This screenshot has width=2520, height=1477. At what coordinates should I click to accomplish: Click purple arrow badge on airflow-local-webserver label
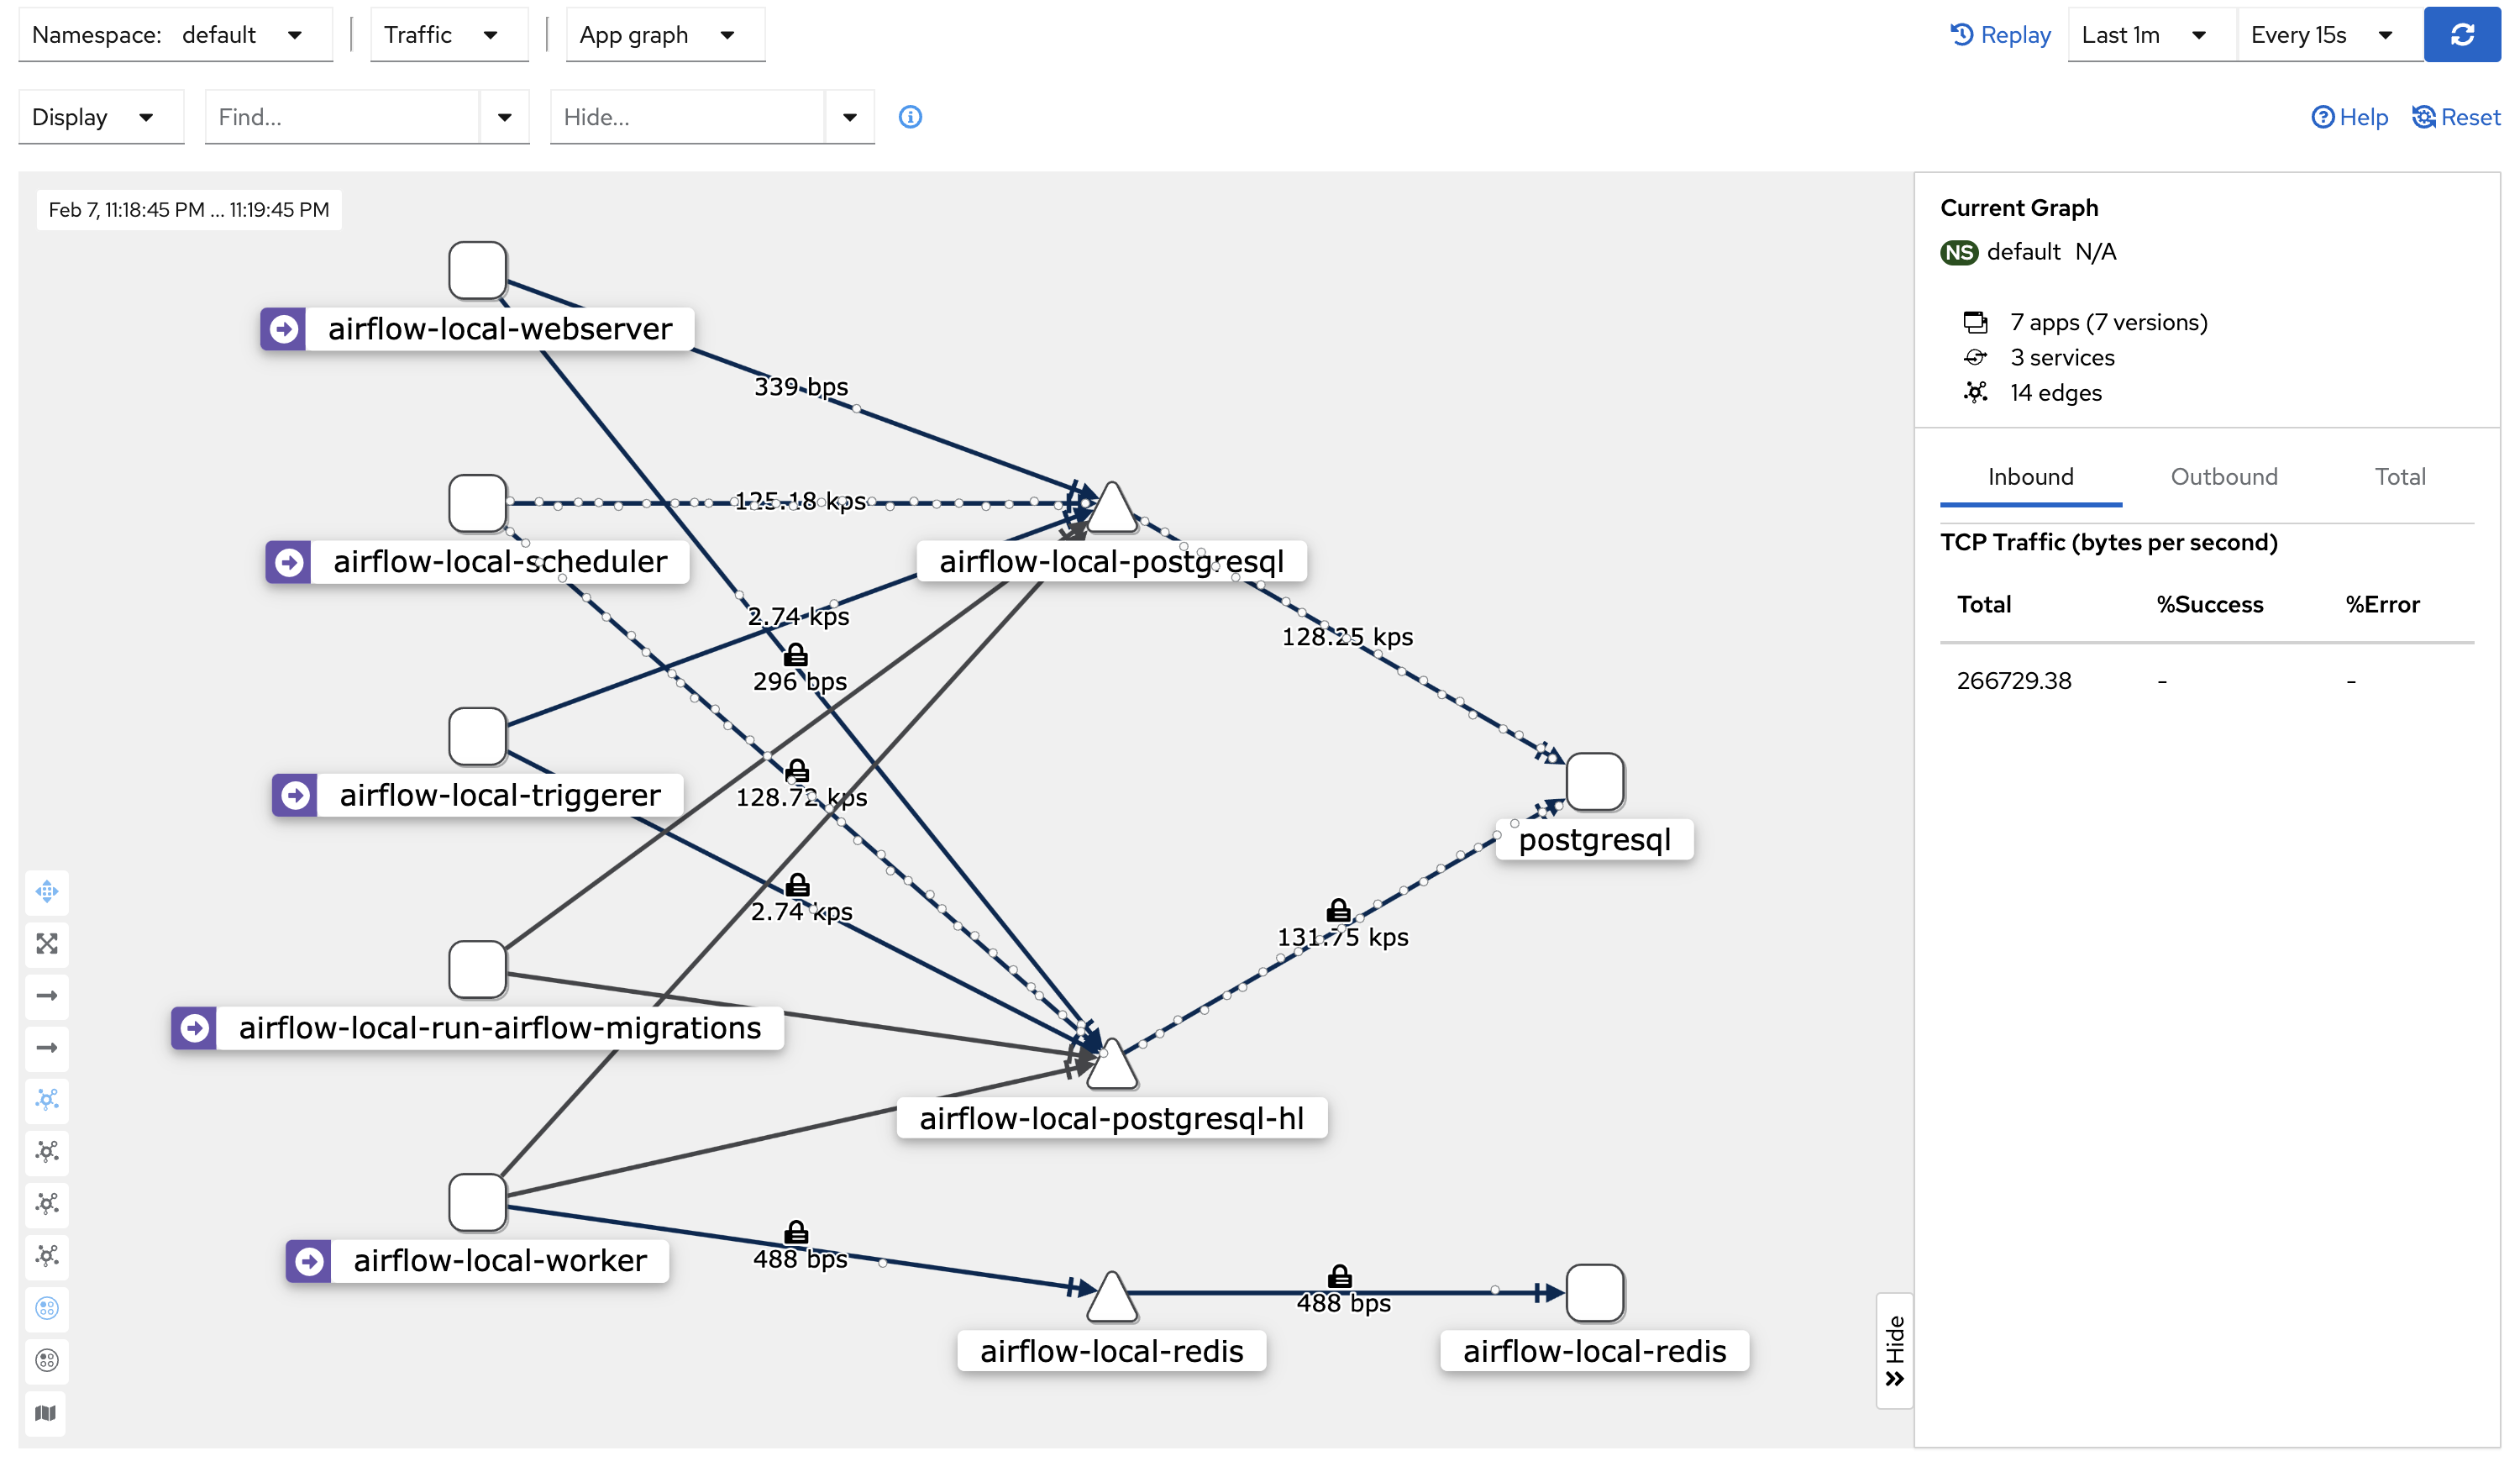click(284, 329)
